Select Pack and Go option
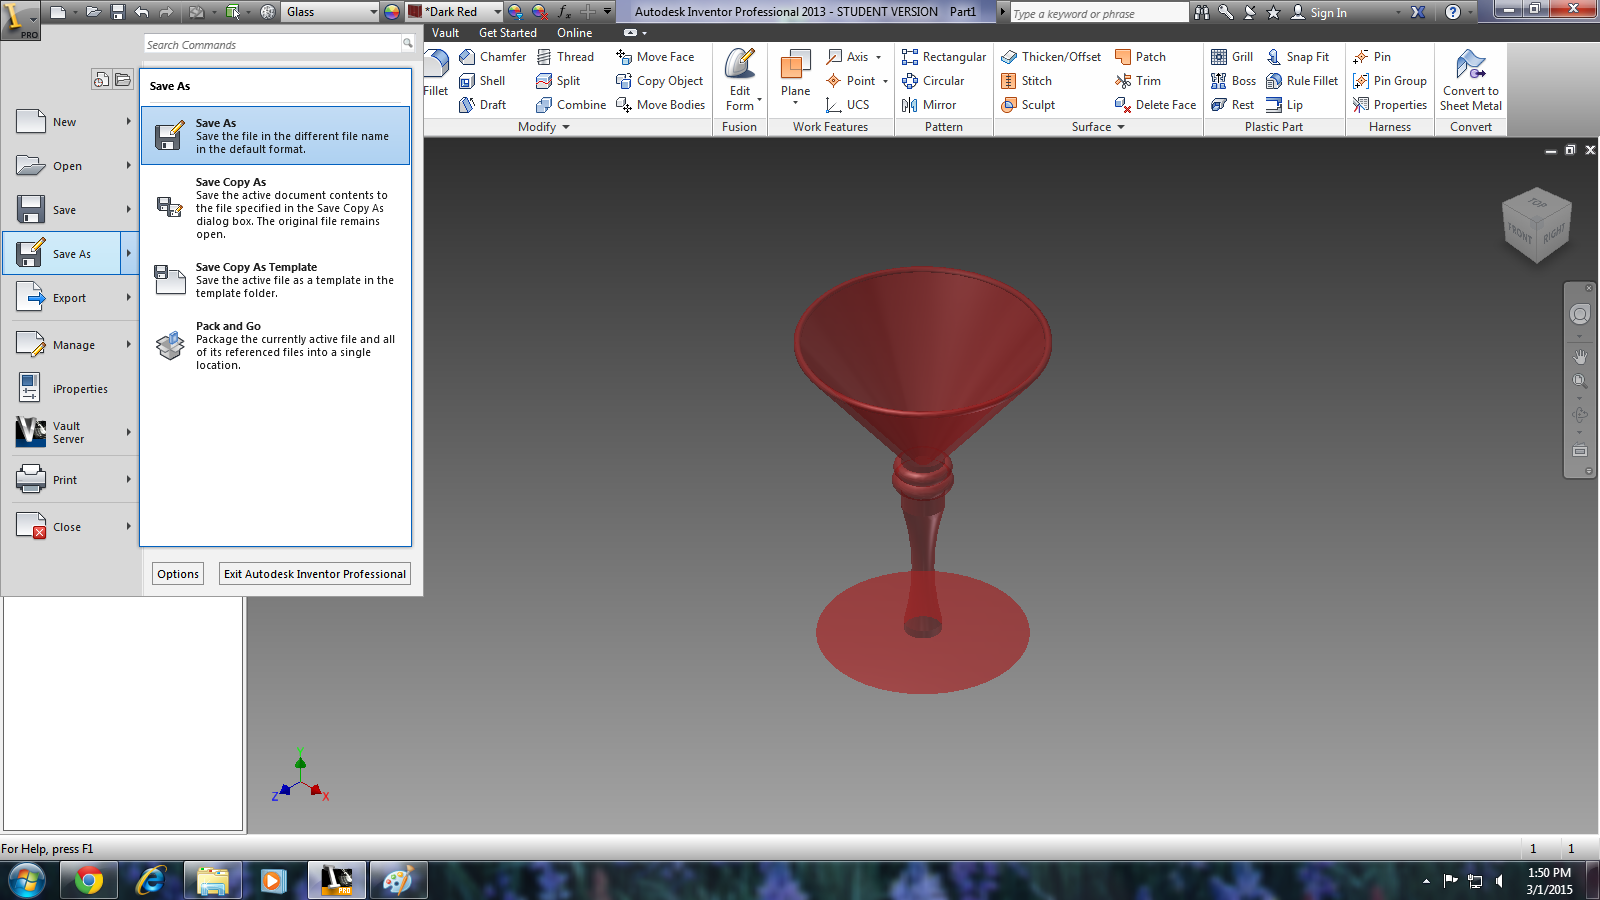The height and width of the screenshot is (900, 1600). tap(276, 345)
